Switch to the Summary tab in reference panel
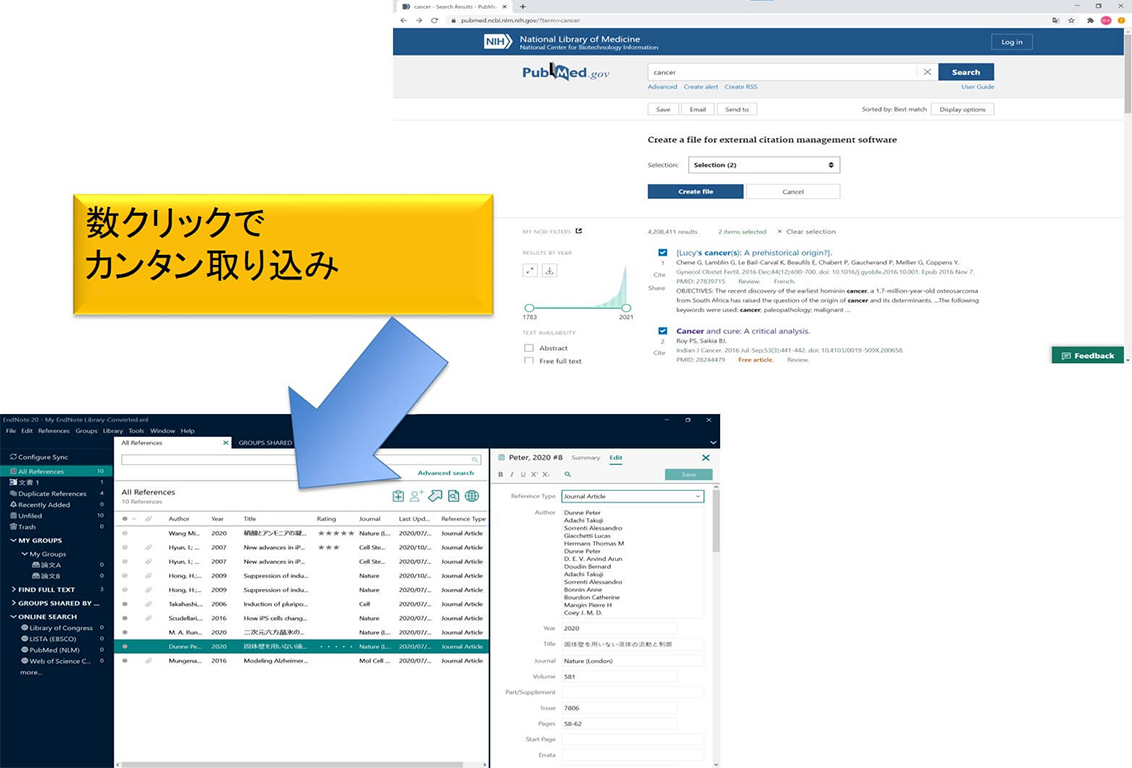 click(585, 458)
